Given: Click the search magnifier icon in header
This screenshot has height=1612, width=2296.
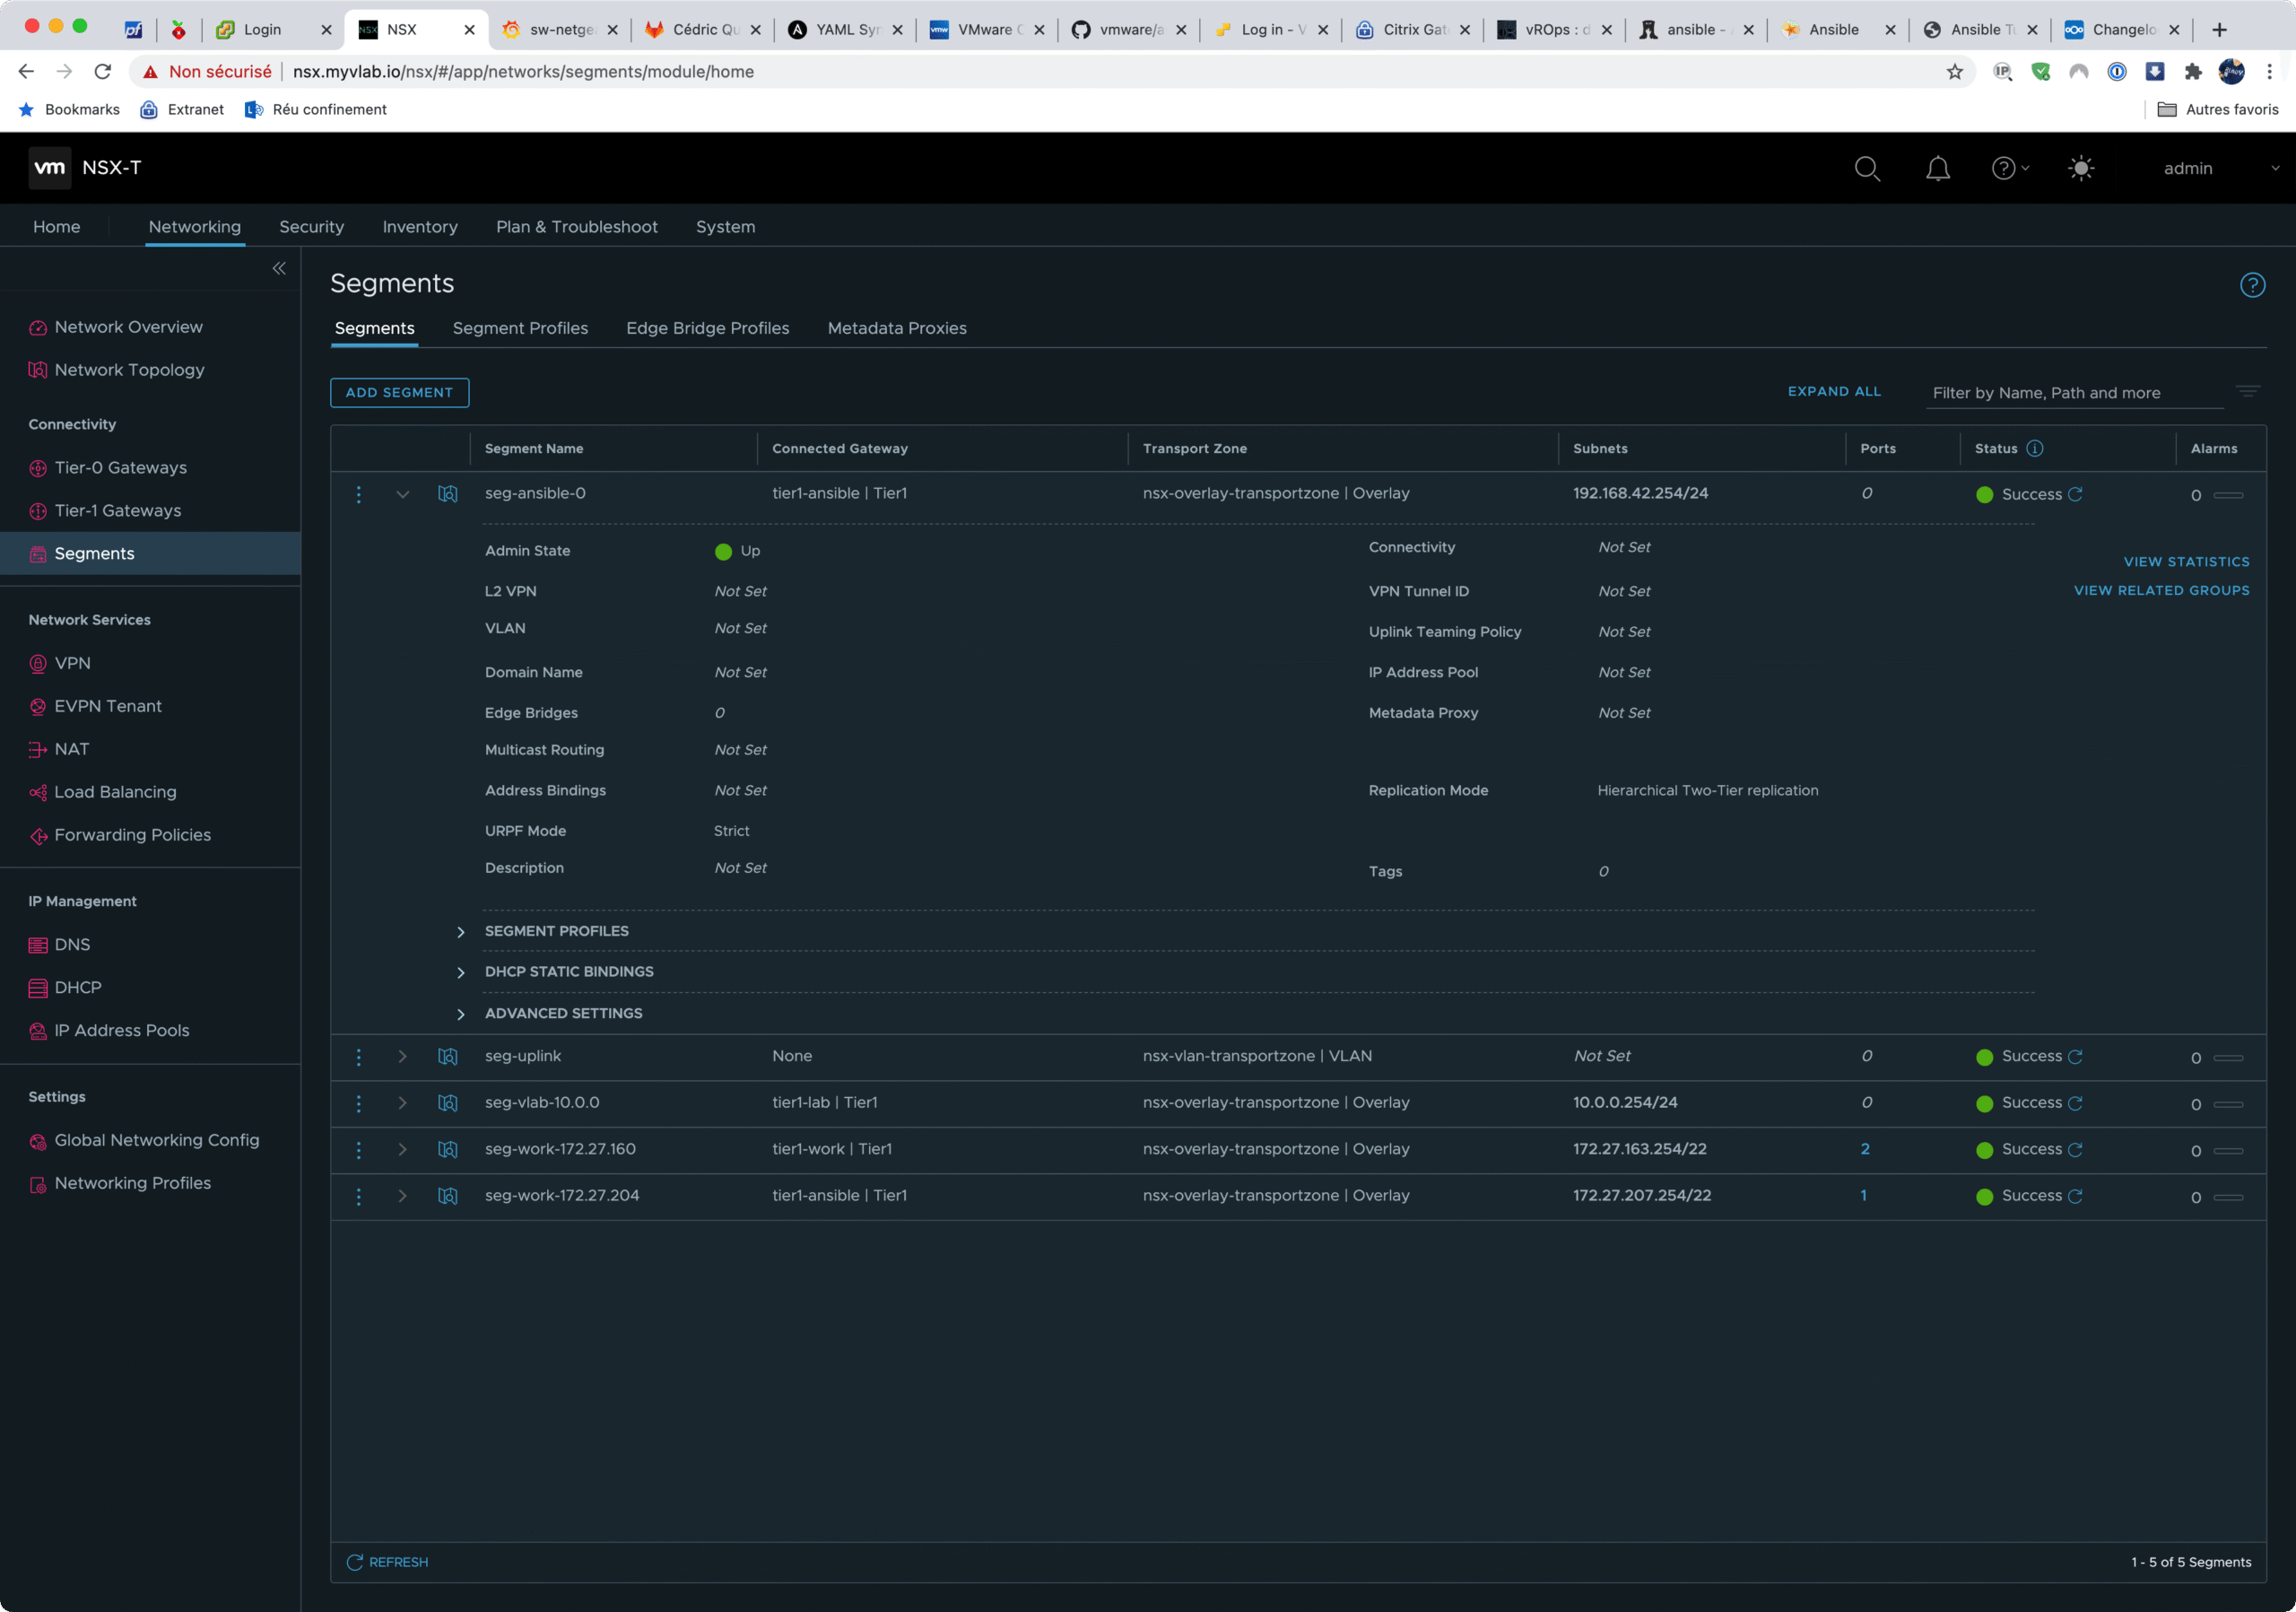Looking at the screenshot, I should tap(1866, 168).
